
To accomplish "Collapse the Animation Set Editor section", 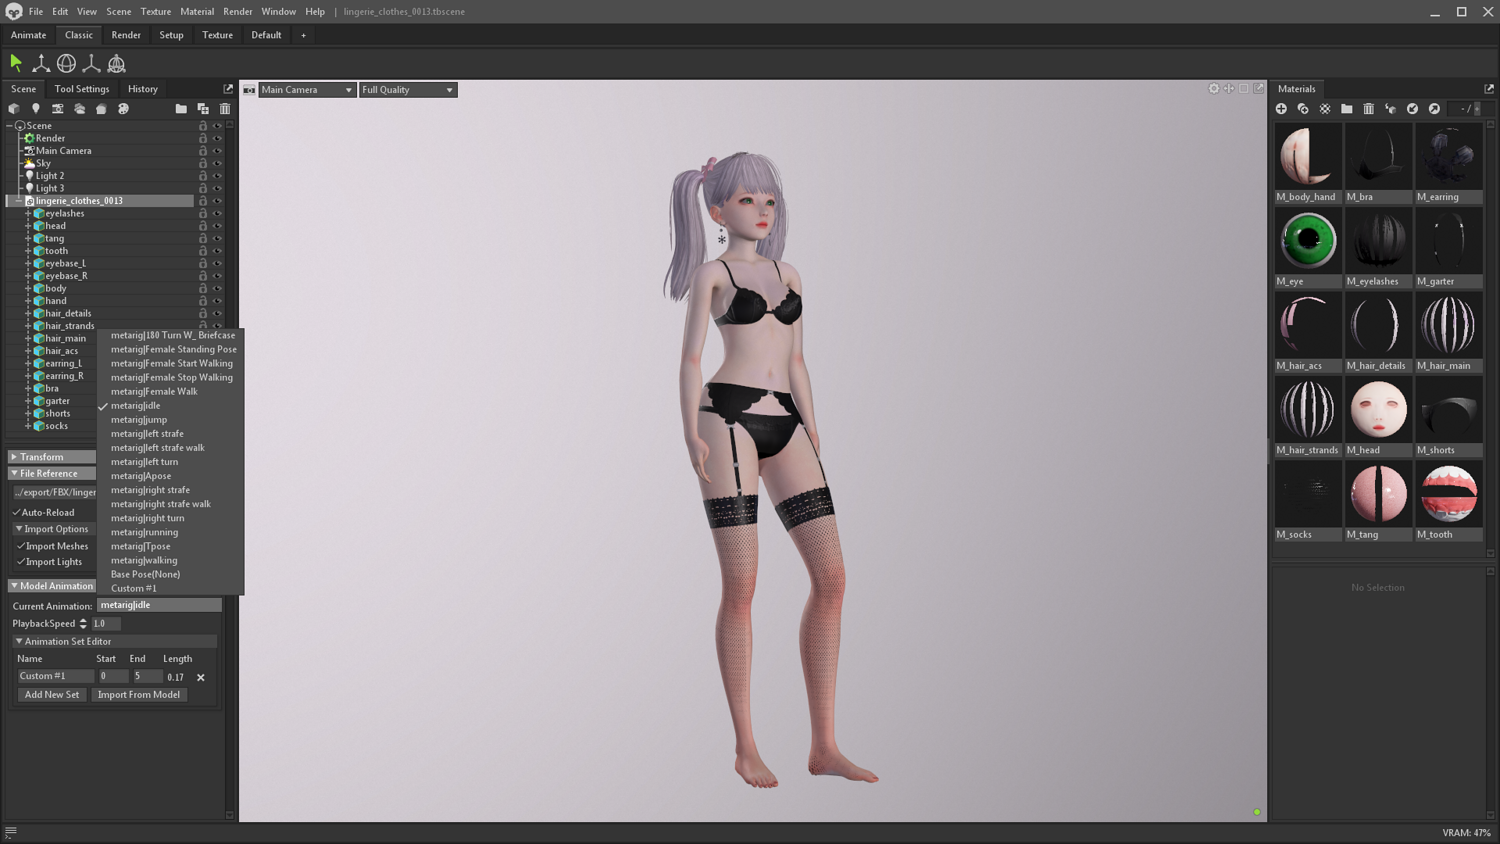I will pyautogui.click(x=19, y=642).
